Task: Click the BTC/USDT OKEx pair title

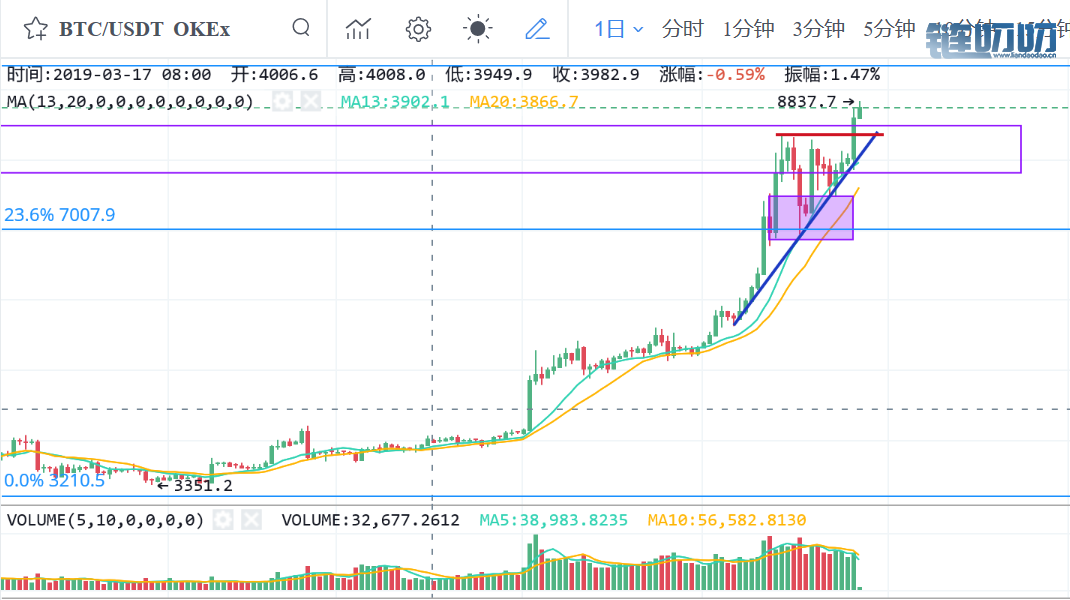Action: [x=144, y=29]
